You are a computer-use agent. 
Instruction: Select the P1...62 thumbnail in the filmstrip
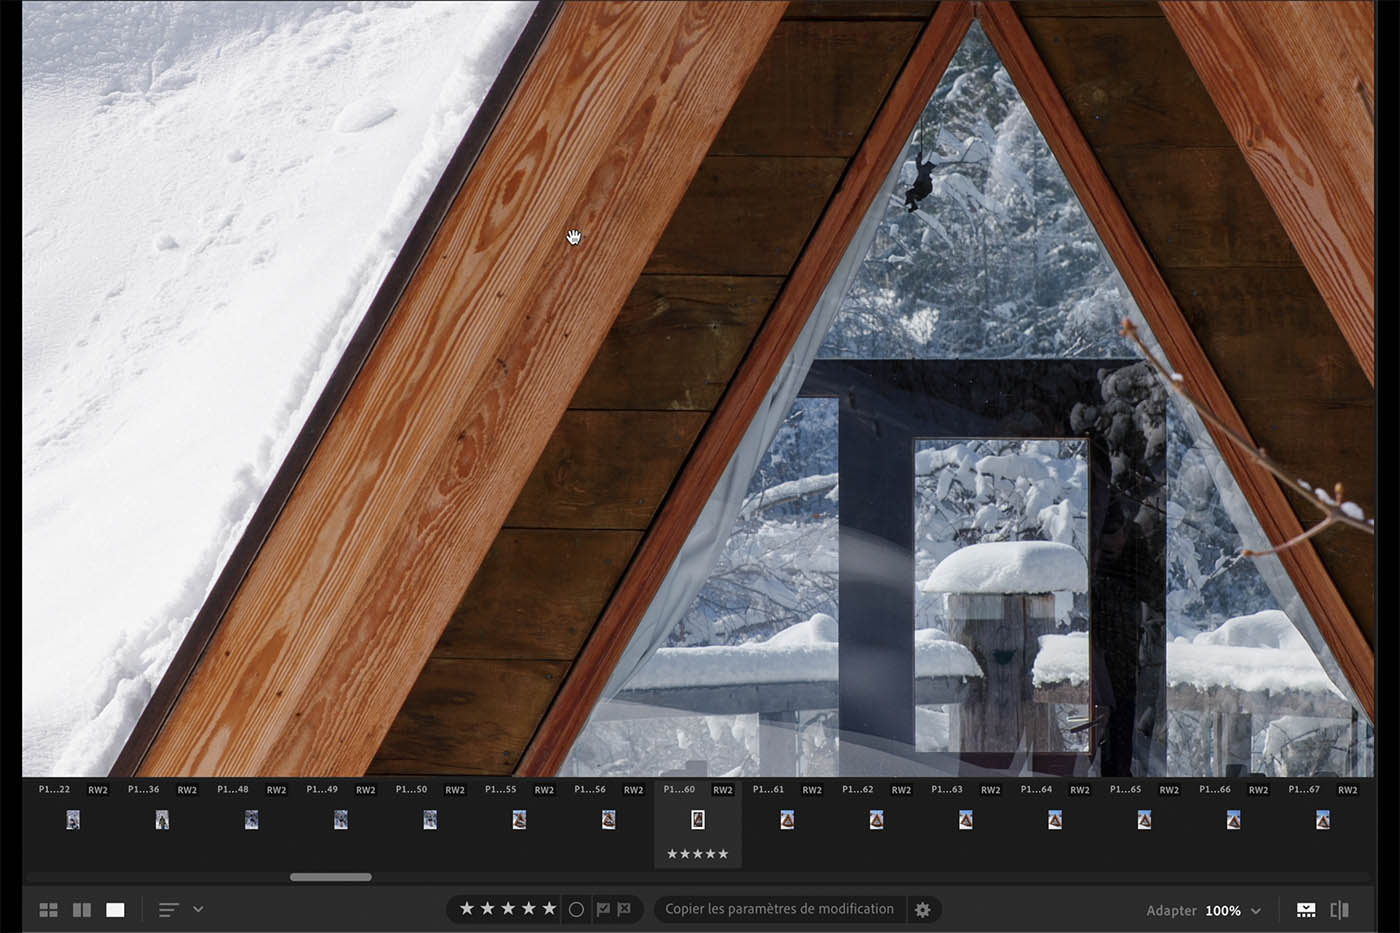[876, 820]
